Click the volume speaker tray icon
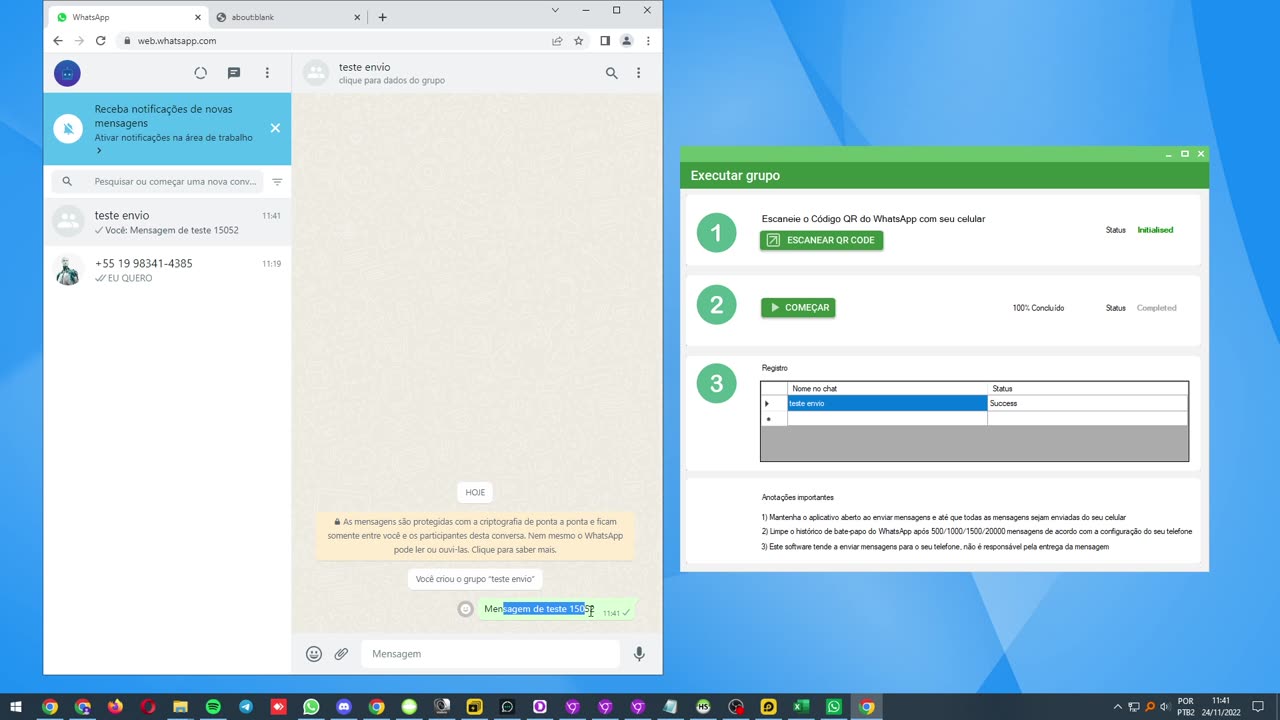This screenshot has width=1280, height=720. pyautogui.click(x=1165, y=707)
